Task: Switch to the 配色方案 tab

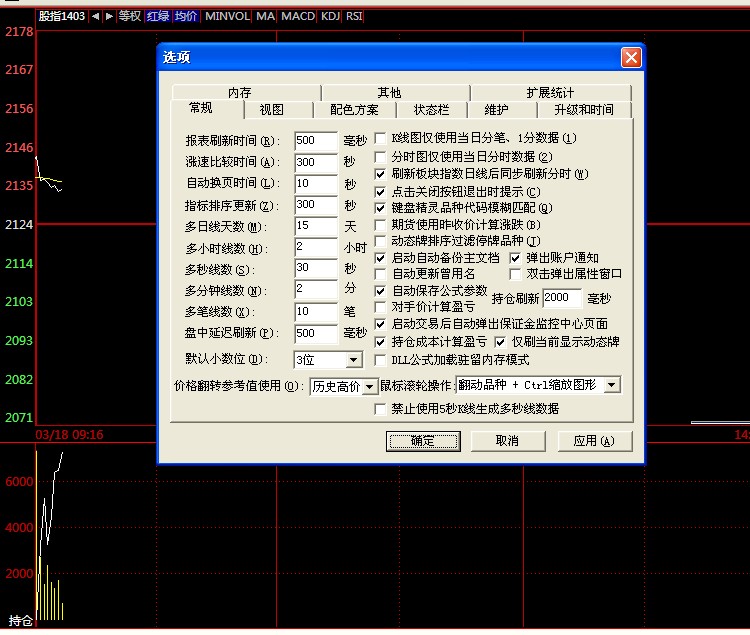Action: 354,110
